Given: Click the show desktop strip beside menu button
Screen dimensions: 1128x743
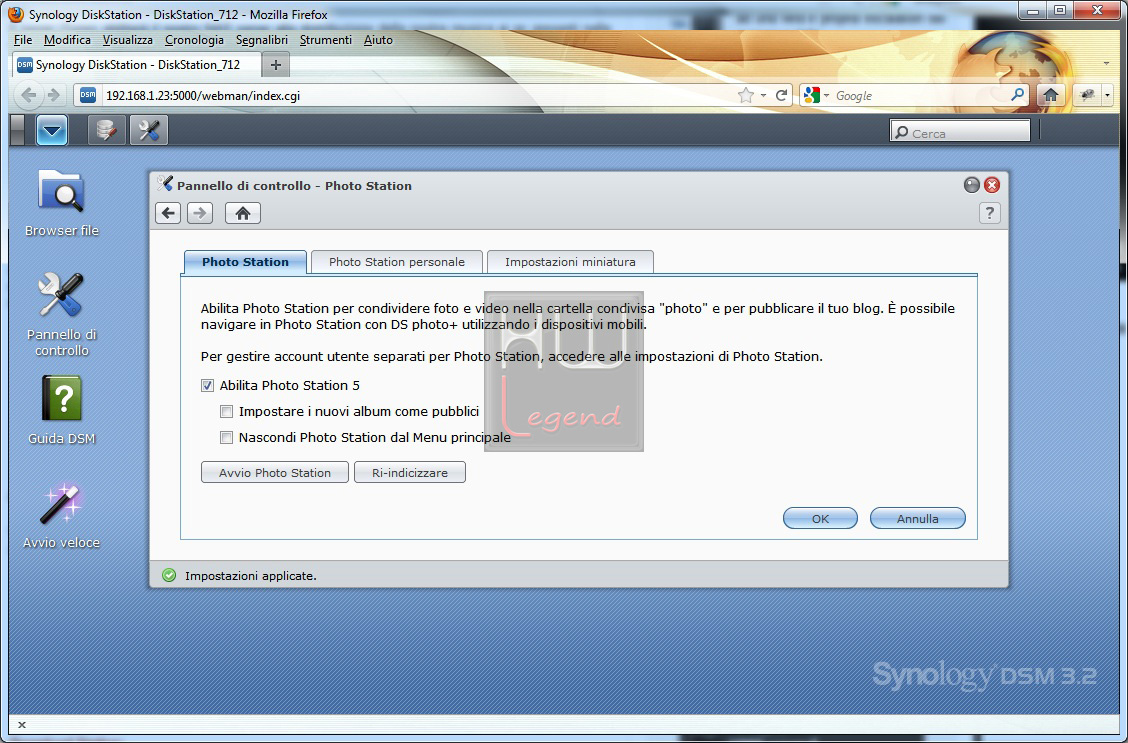Looking at the screenshot, I should (x=18, y=130).
